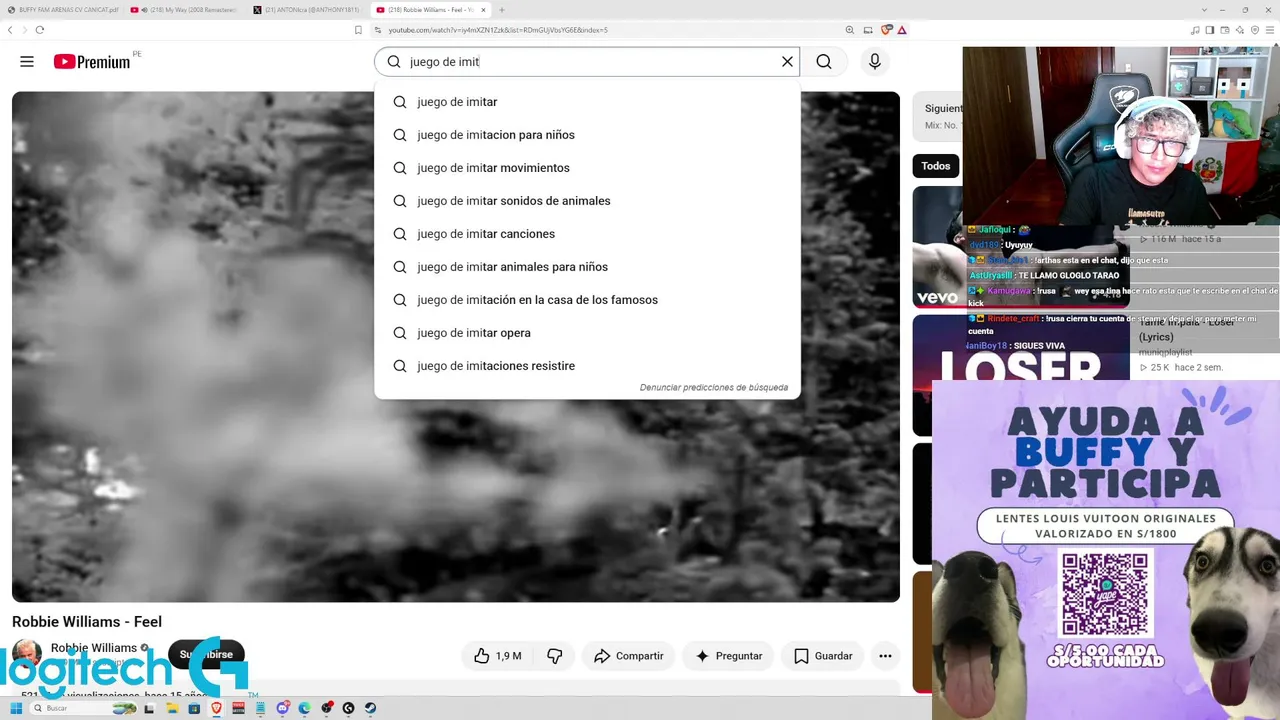Viewport: 1280px width, 720px height.
Task: Open the YouTube guide hamburger menu
Action: click(27, 62)
